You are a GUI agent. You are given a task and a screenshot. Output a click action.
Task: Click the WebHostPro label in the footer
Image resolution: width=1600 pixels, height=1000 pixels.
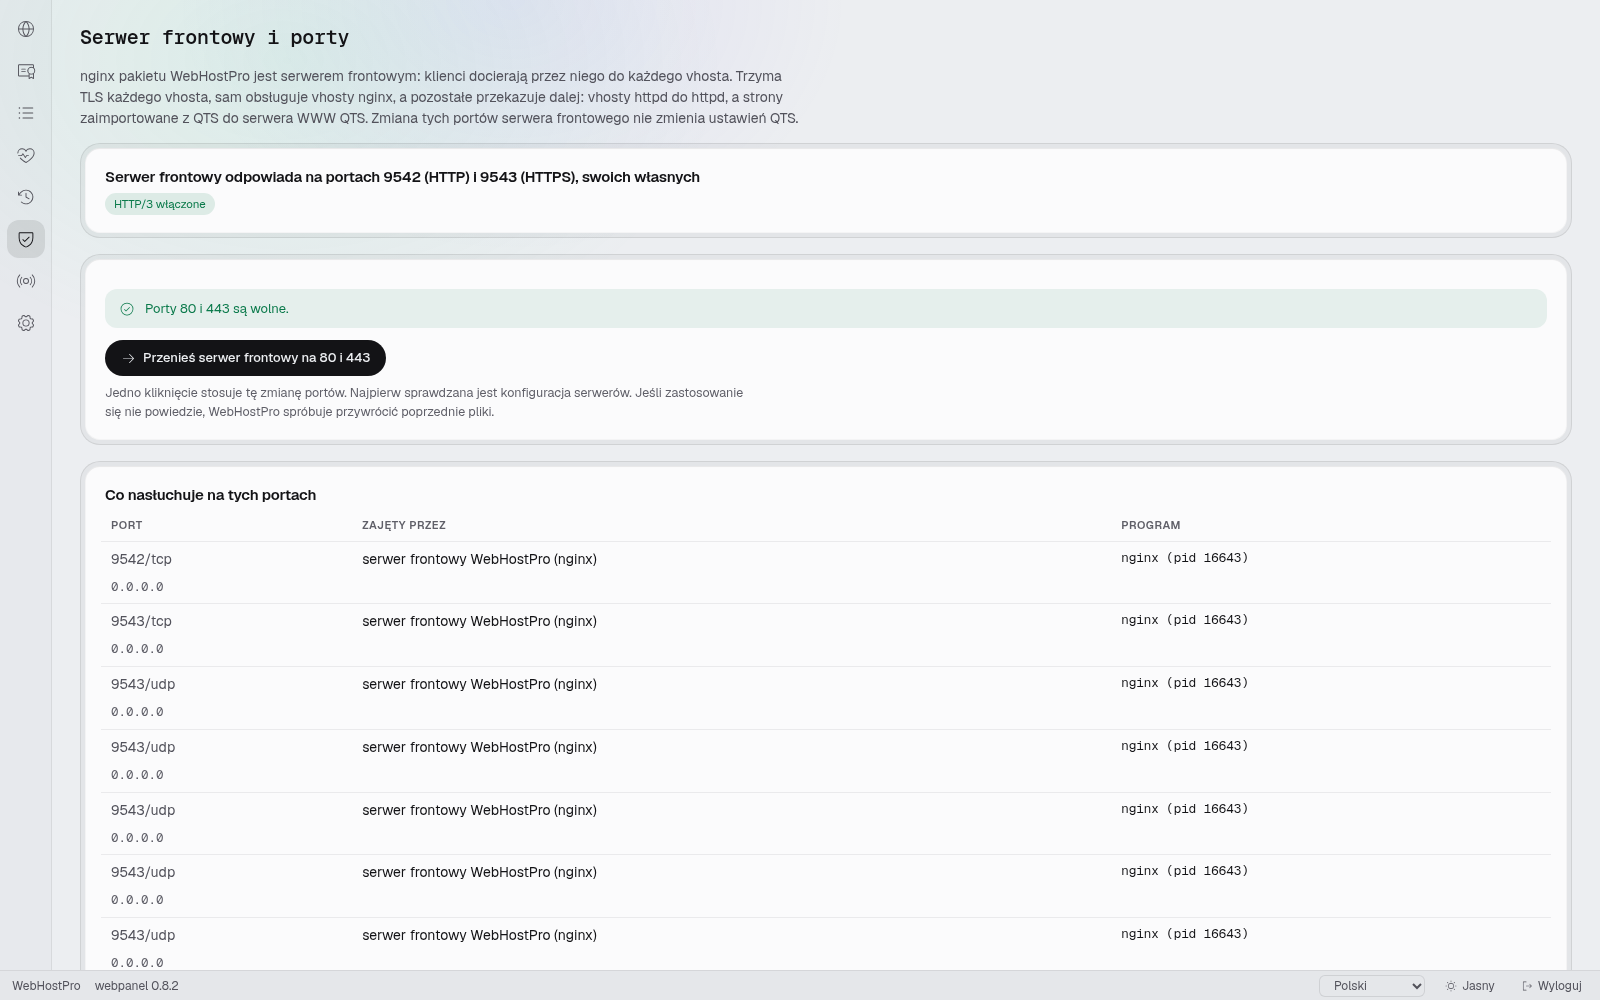[x=46, y=986]
